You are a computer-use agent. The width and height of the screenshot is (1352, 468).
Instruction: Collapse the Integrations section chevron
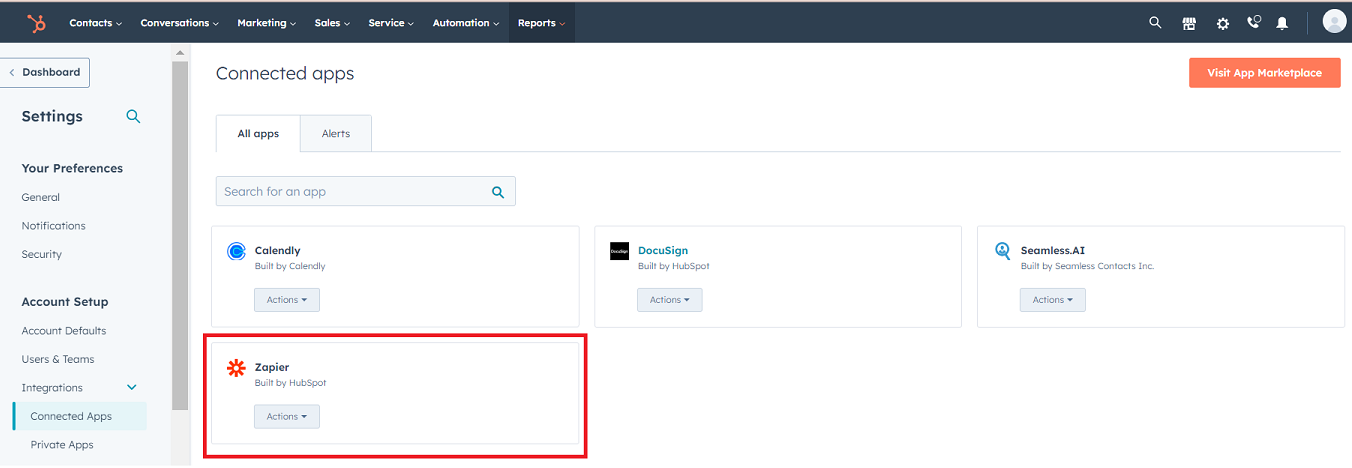(x=131, y=388)
